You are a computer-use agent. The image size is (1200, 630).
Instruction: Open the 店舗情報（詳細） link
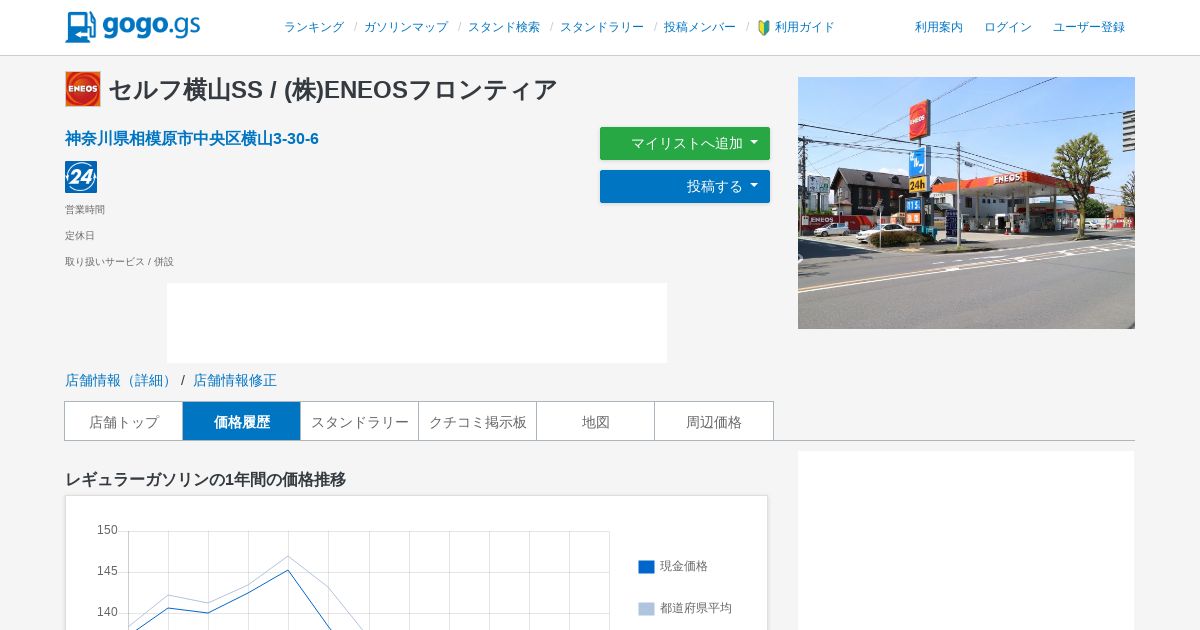121,380
